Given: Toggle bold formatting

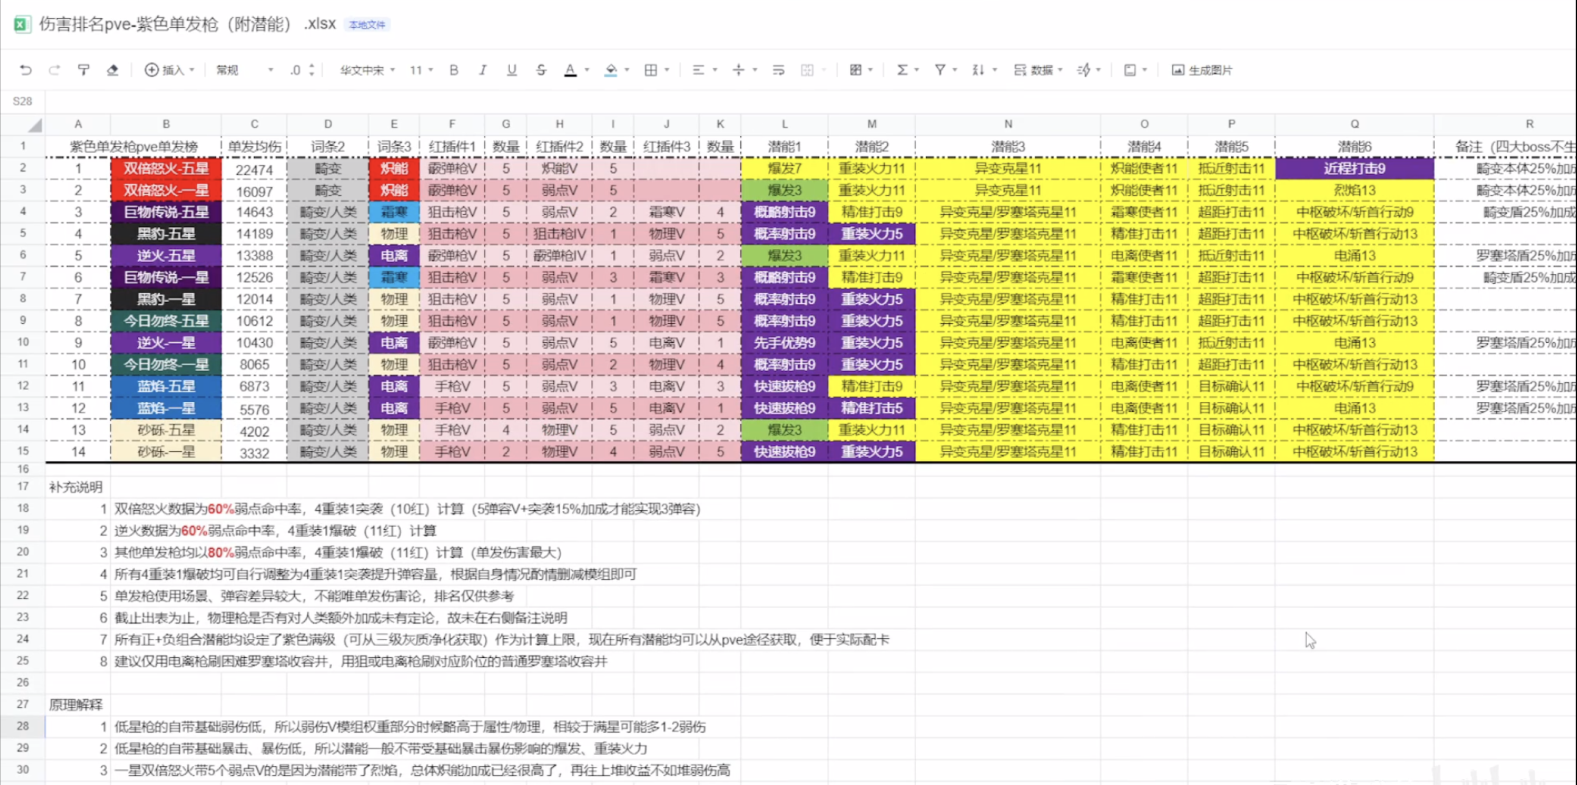Looking at the screenshot, I should click(x=454, y=70).
